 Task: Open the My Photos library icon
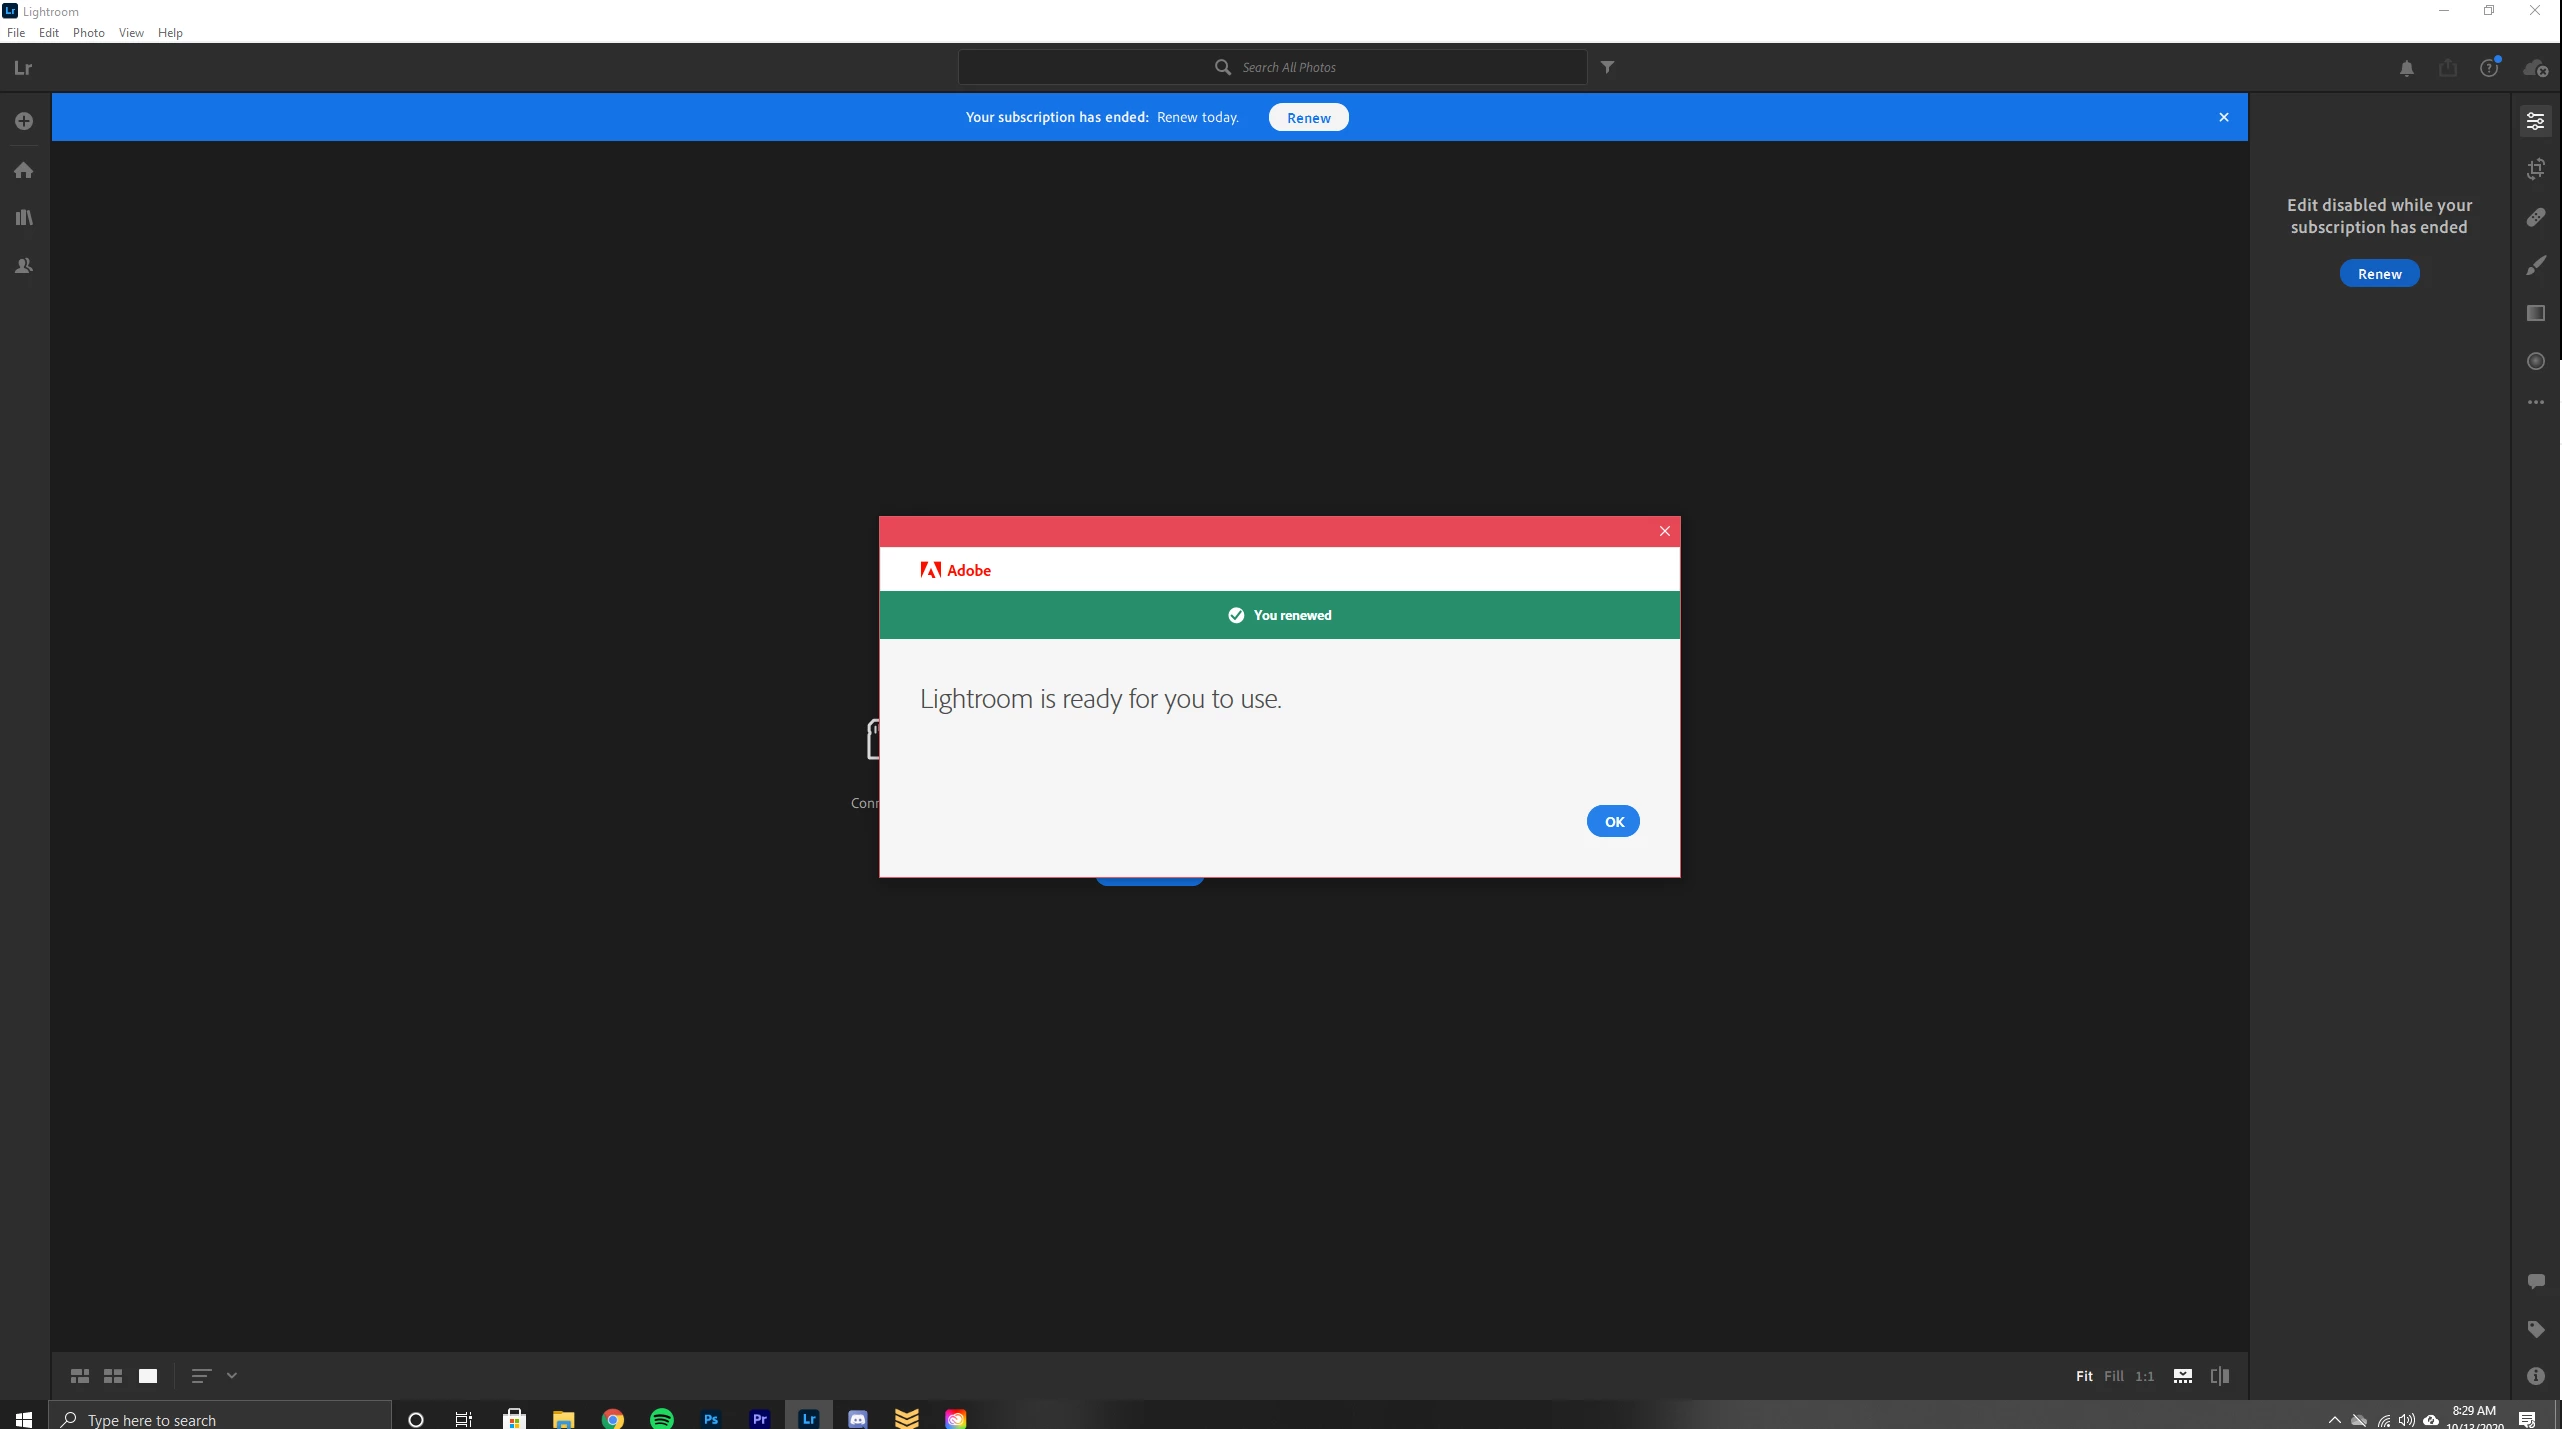coord(24,218)
